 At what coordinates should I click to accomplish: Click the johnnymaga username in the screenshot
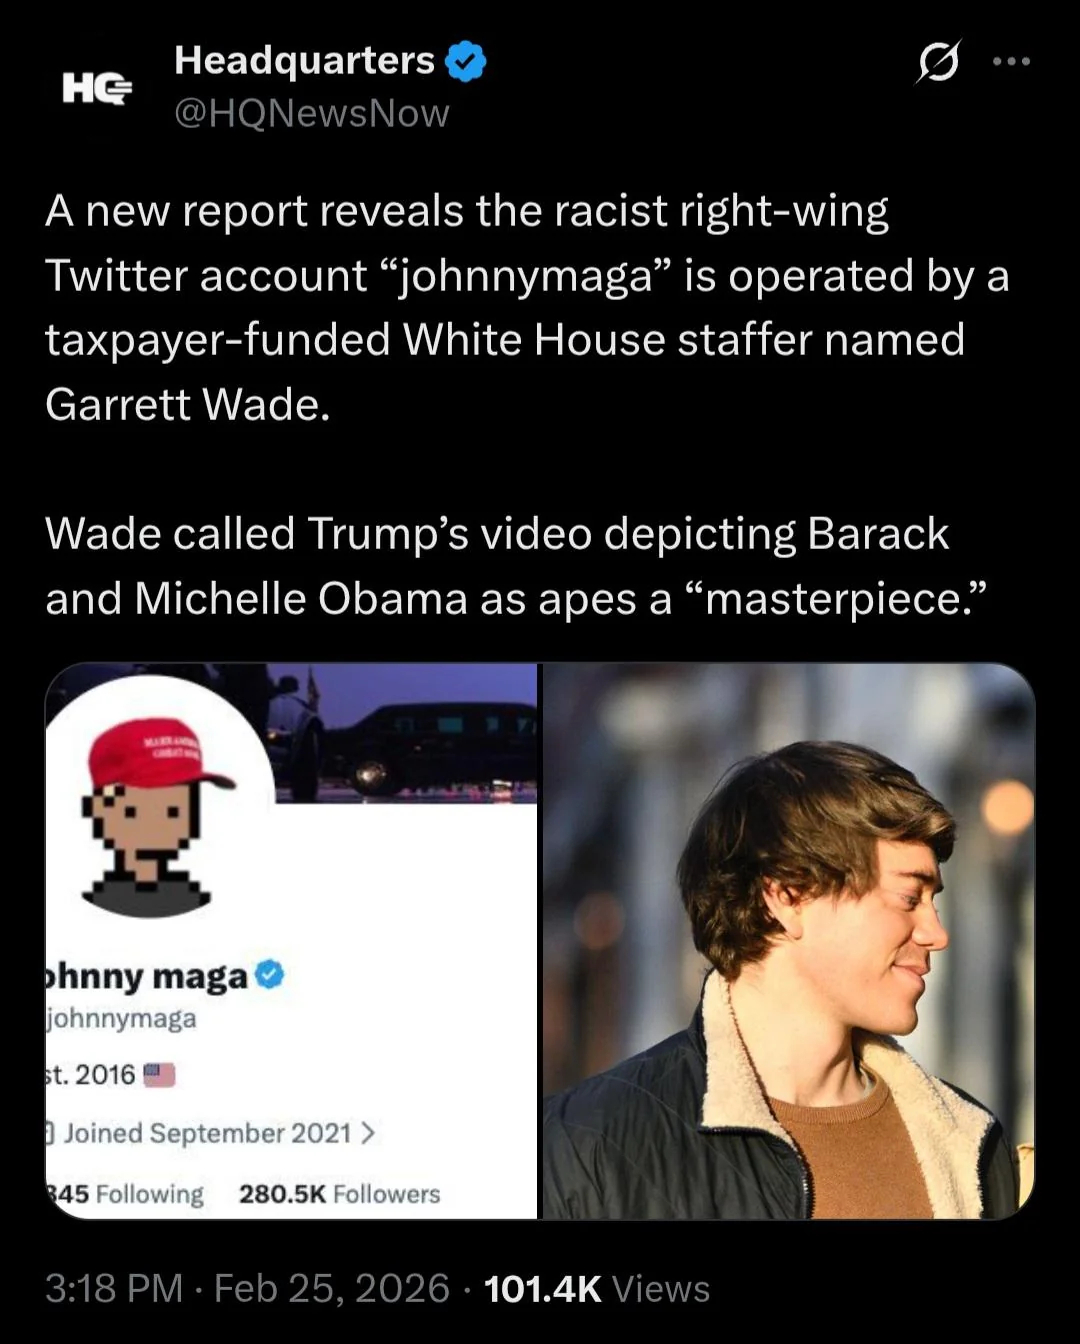click(121, 1019)
